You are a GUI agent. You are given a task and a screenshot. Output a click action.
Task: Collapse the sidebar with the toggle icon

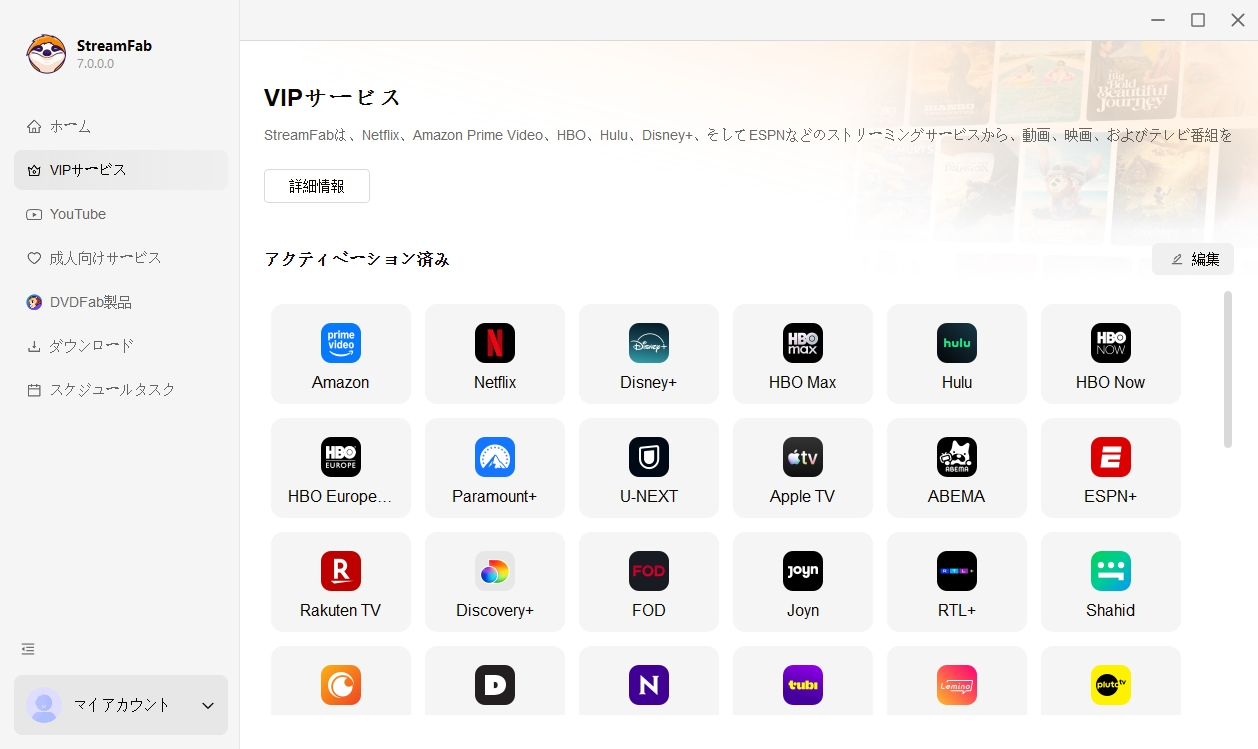pyautogui.click(x=28, y=649)
